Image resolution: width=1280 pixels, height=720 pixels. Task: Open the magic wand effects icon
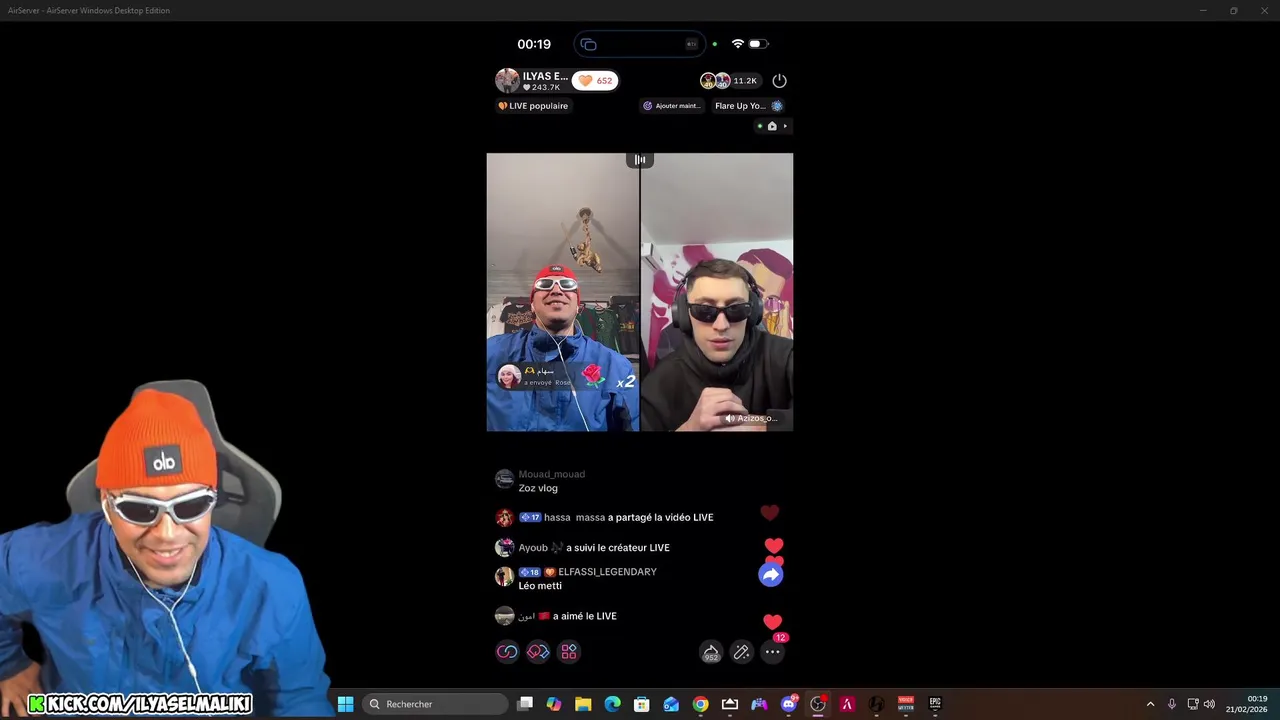(x=741, y=652)
